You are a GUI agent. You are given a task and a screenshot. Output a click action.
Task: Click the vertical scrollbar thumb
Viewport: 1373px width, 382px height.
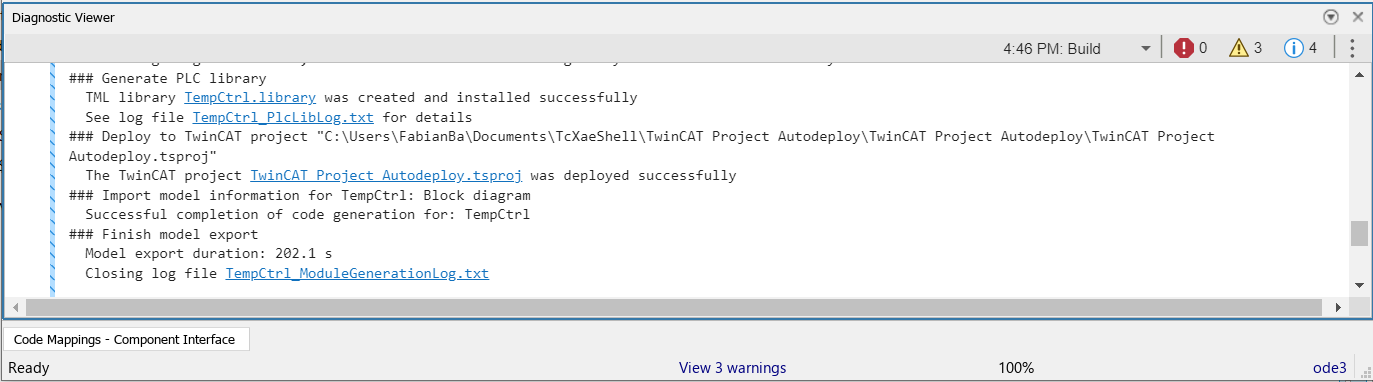coord(1358,233)
